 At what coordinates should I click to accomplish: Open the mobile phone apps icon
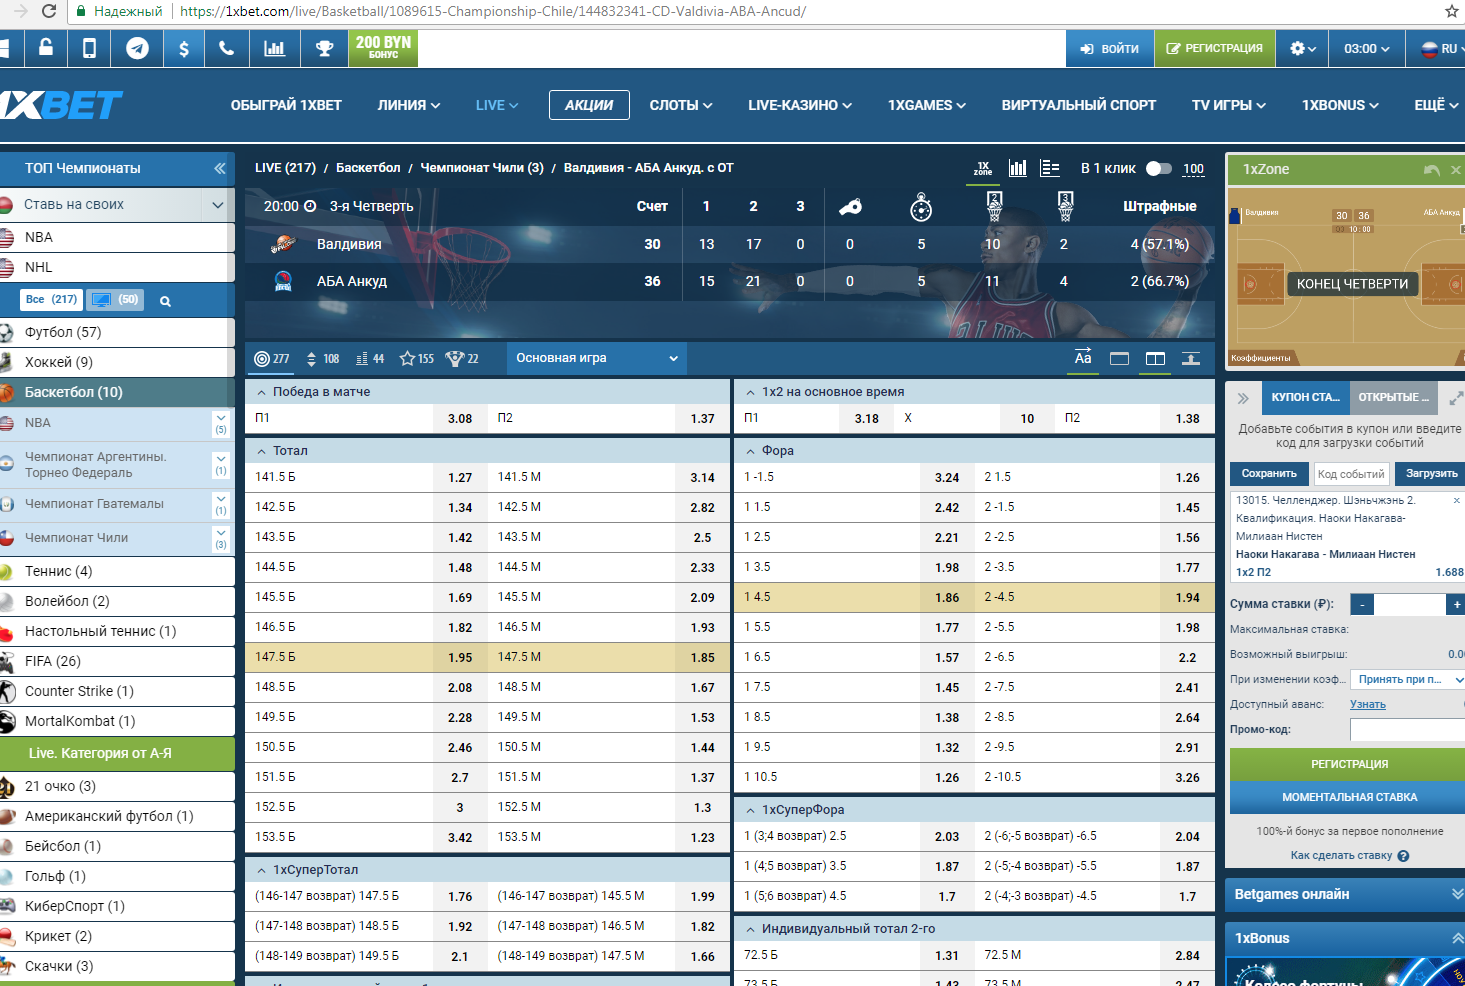(x=89, y=48)
